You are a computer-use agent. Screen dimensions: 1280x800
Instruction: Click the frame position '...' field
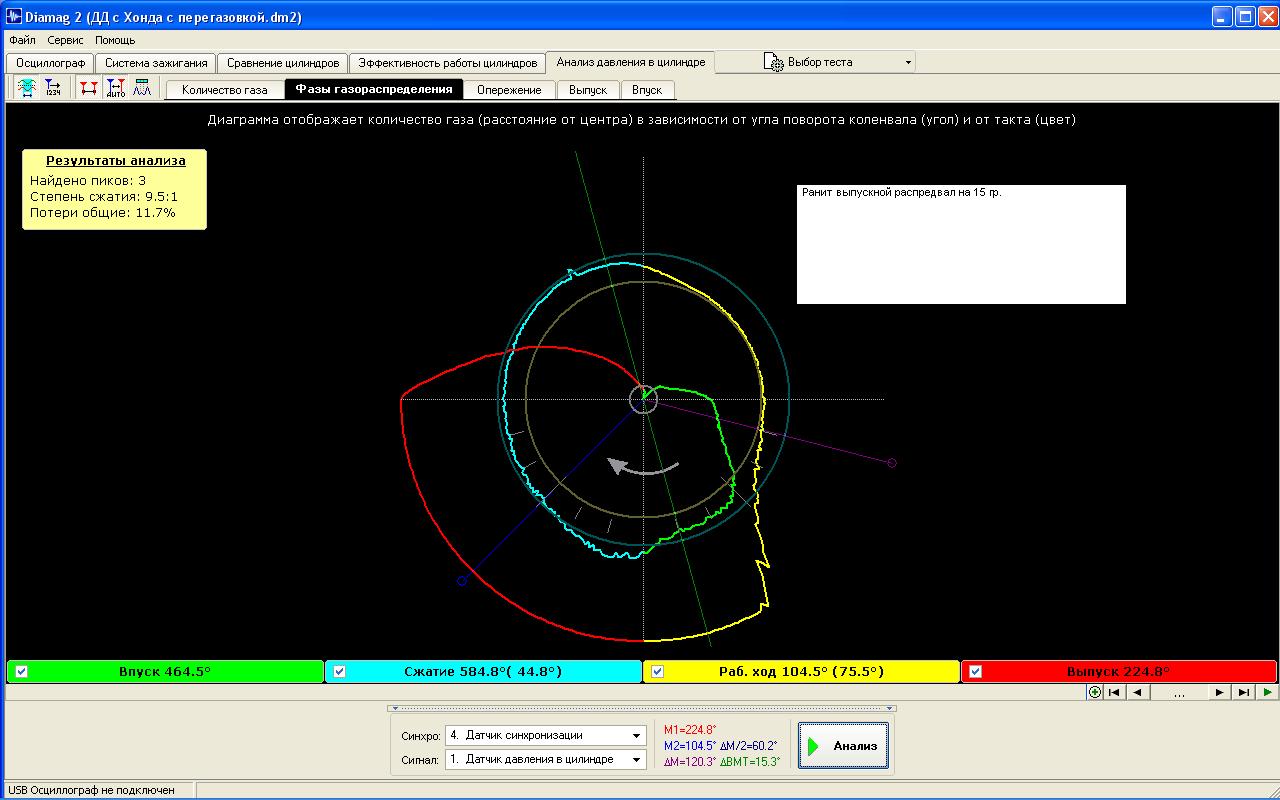(1179, 692)
